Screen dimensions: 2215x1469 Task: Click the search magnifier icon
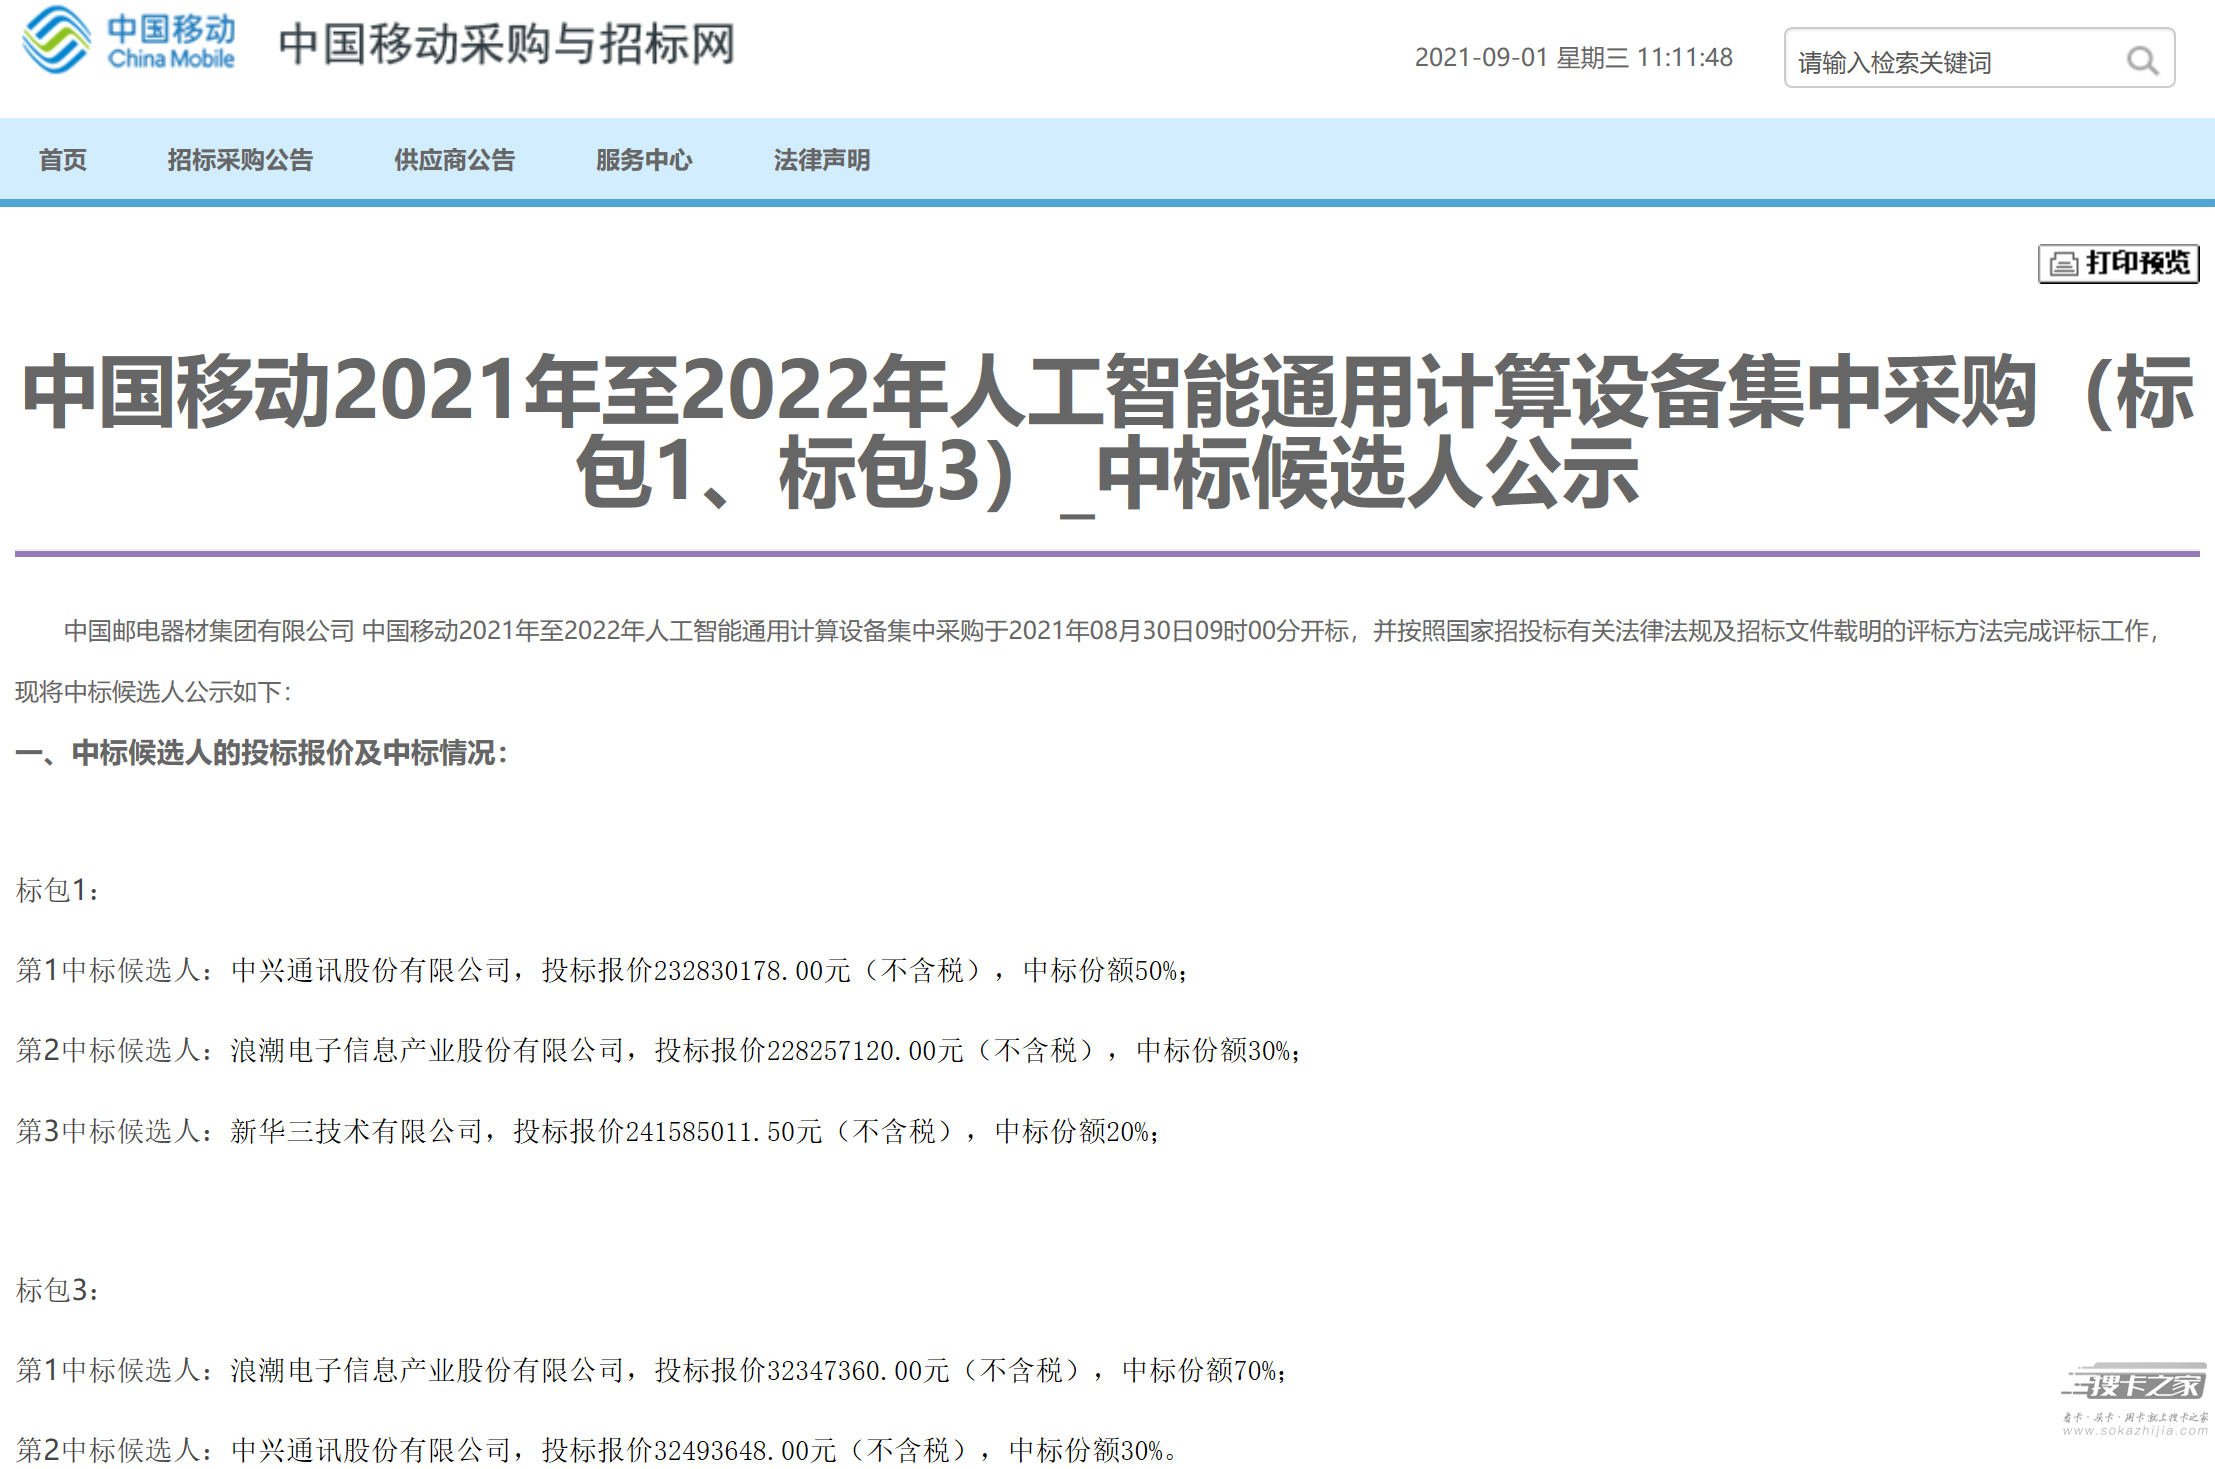click(2141, 61)
